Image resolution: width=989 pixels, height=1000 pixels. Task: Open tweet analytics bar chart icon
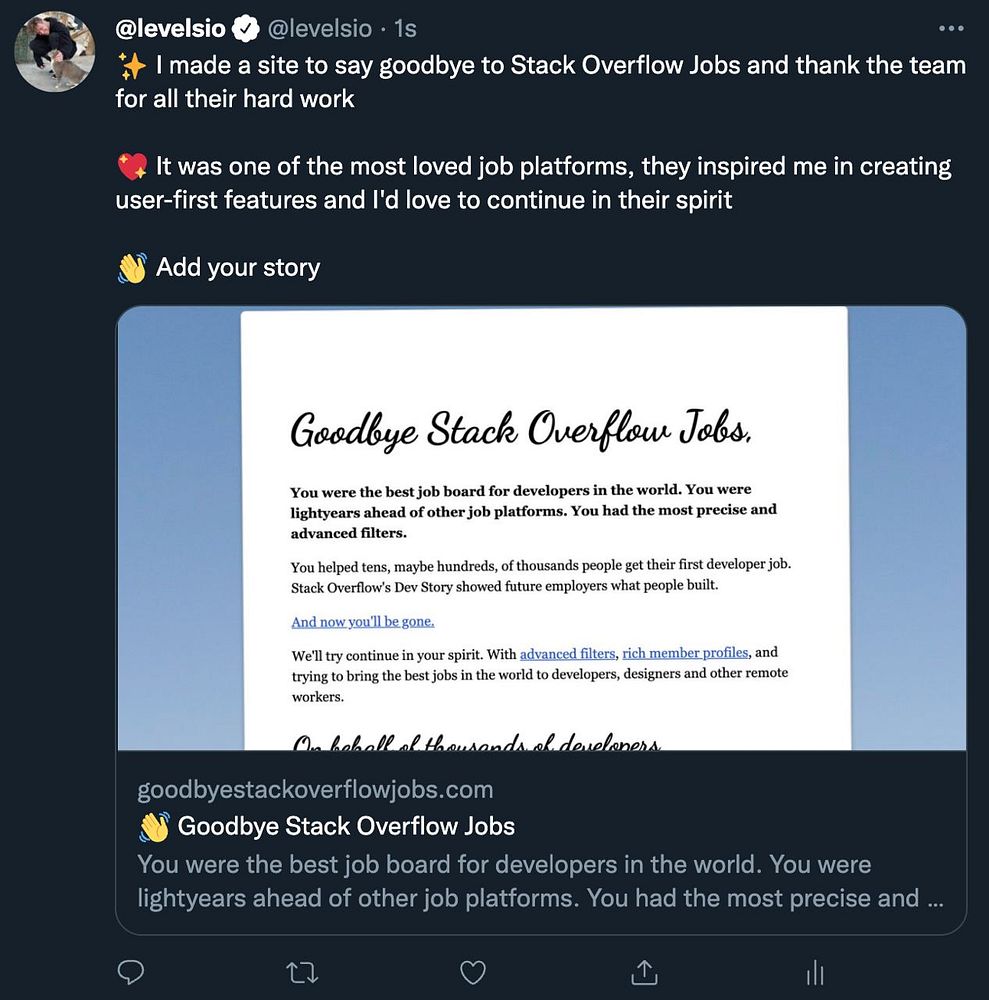coord(815,971)
